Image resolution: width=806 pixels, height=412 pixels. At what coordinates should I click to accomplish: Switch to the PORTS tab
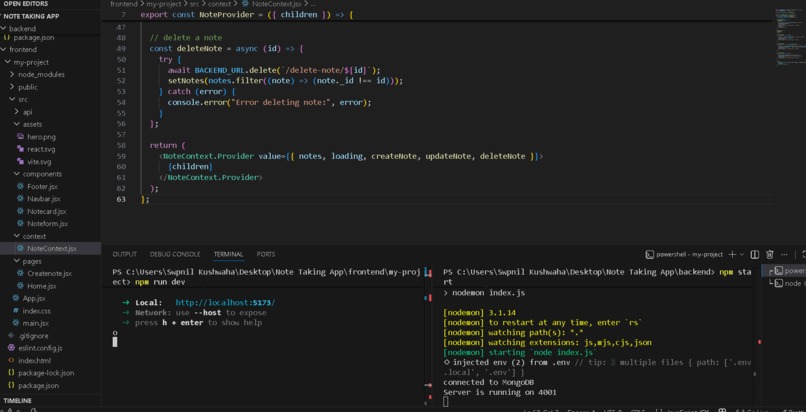266,254
